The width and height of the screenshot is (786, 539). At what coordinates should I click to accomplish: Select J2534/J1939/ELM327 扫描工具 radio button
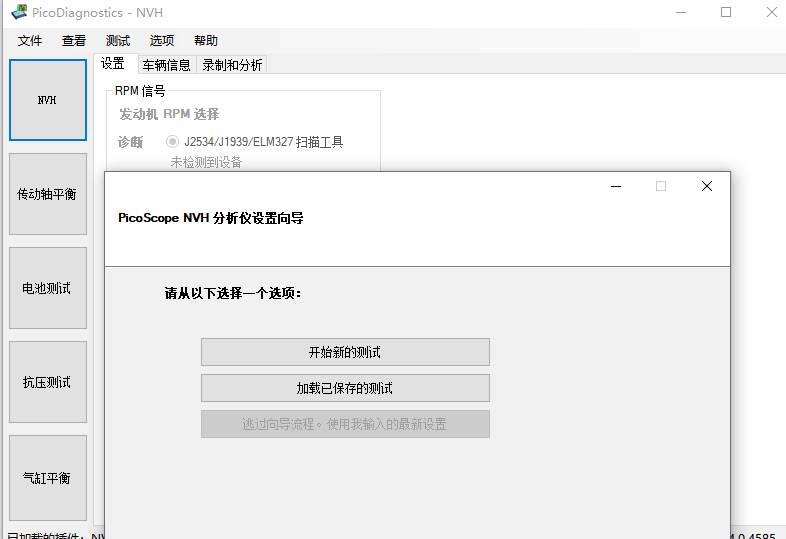point(172,142)
